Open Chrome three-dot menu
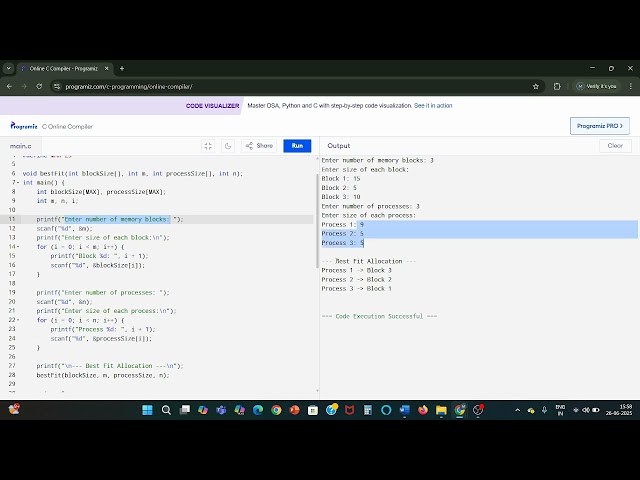Viewport: 640px width, 480px height. click(x=631, y=87)
